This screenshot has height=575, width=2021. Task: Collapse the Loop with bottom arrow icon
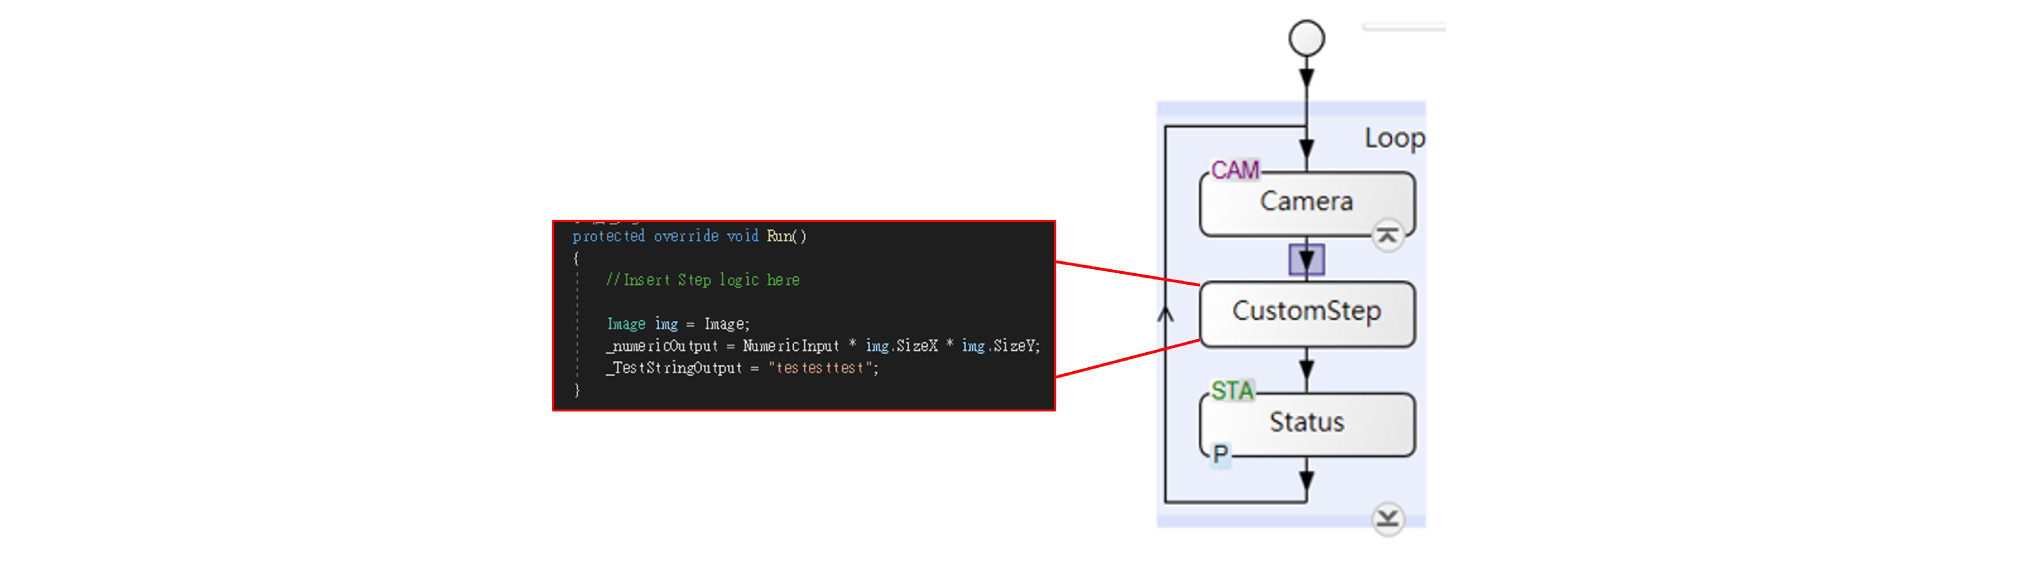(1387, 519)
